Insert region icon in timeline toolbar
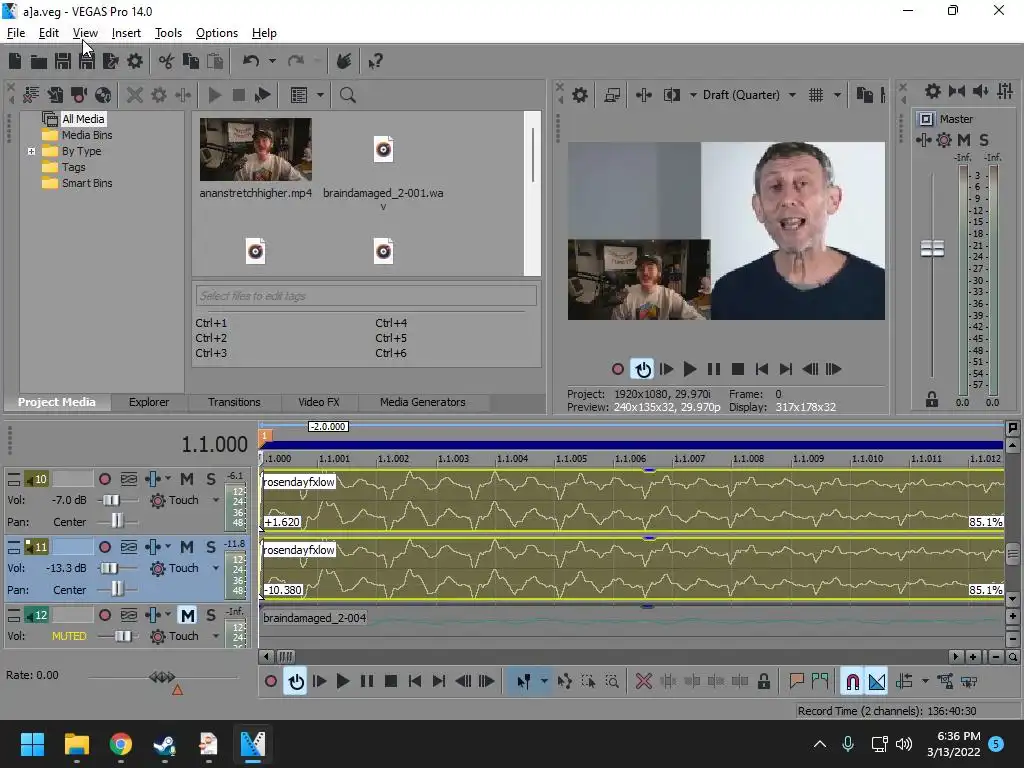The height and width of the screenshot is (768, 1024). (820, 682)
